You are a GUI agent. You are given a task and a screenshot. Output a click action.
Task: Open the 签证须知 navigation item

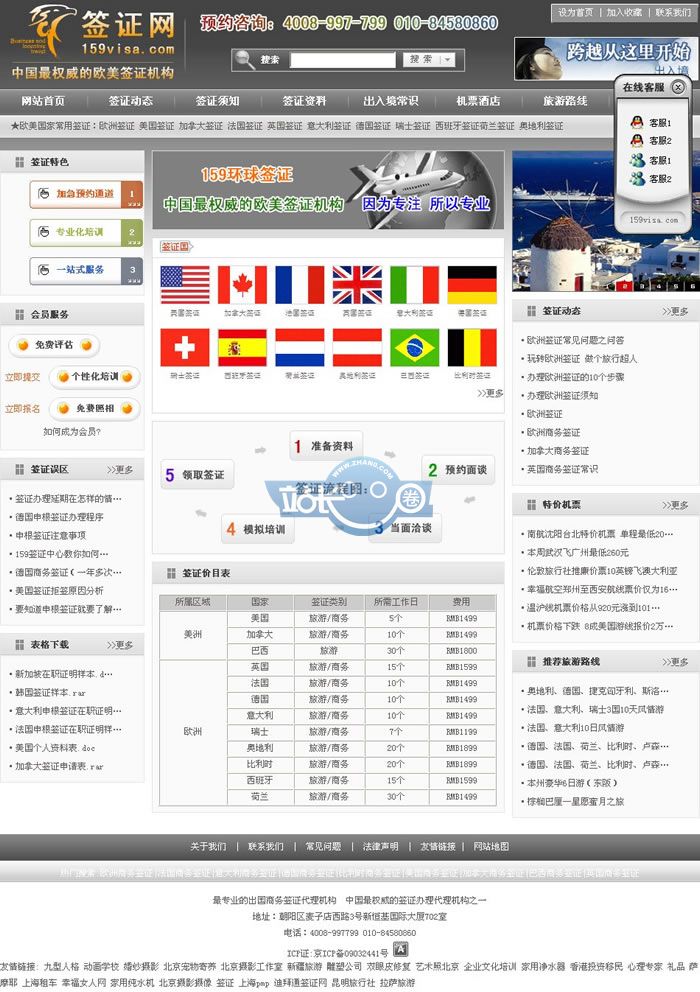(217, 101)
